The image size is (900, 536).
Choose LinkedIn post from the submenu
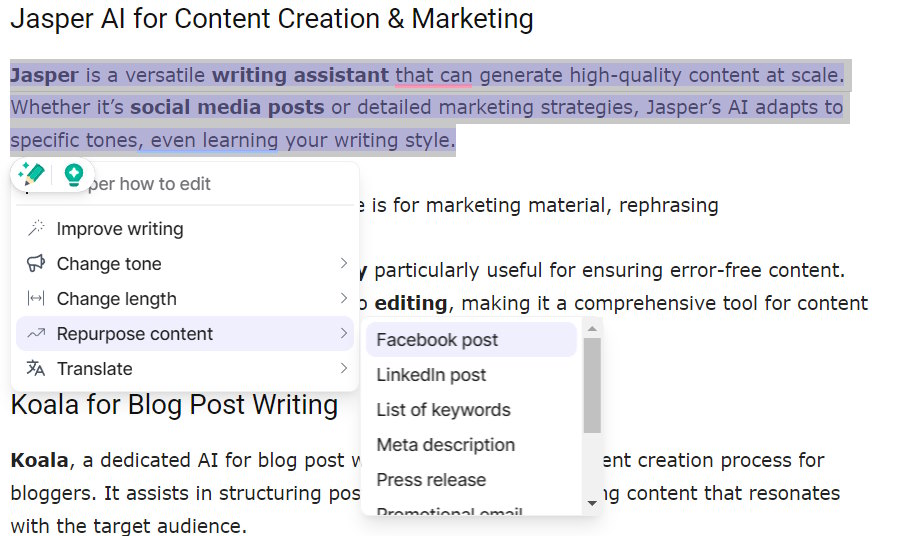click(x=471, y=375)
